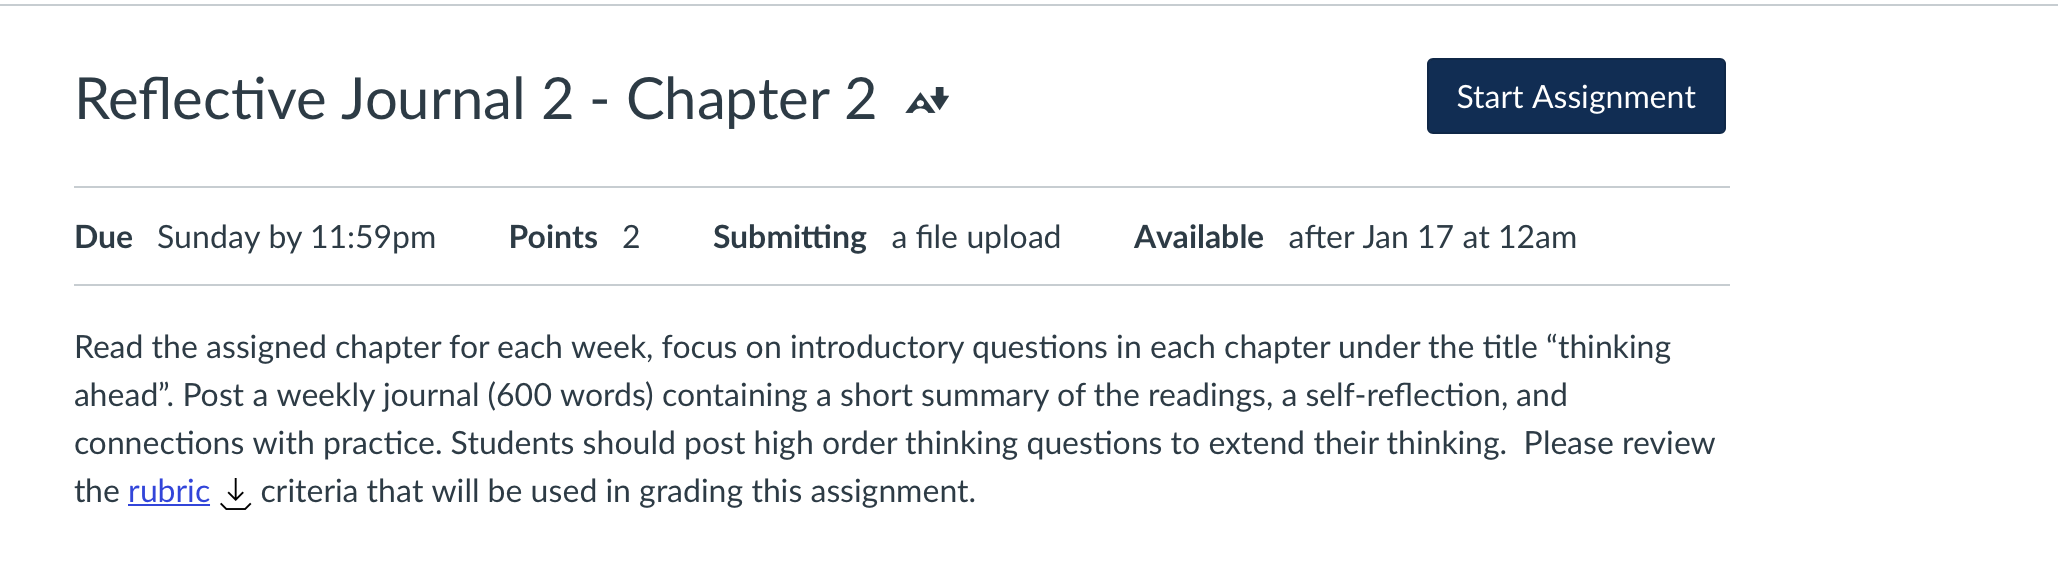This screenshot has width=2058, height=582.
Task: Click the bold Submitting label
Action: [x=789, y=237]
